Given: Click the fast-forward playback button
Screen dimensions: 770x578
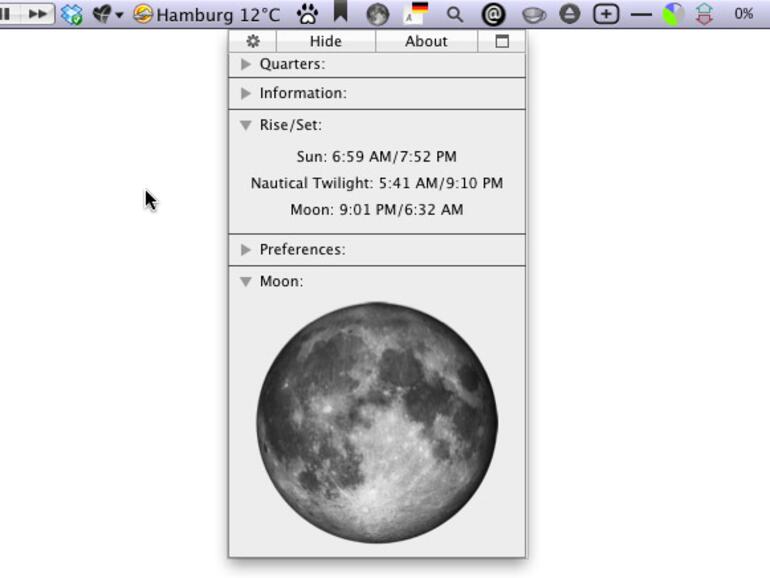Looking at the screenshot, I should pos(37,14).
